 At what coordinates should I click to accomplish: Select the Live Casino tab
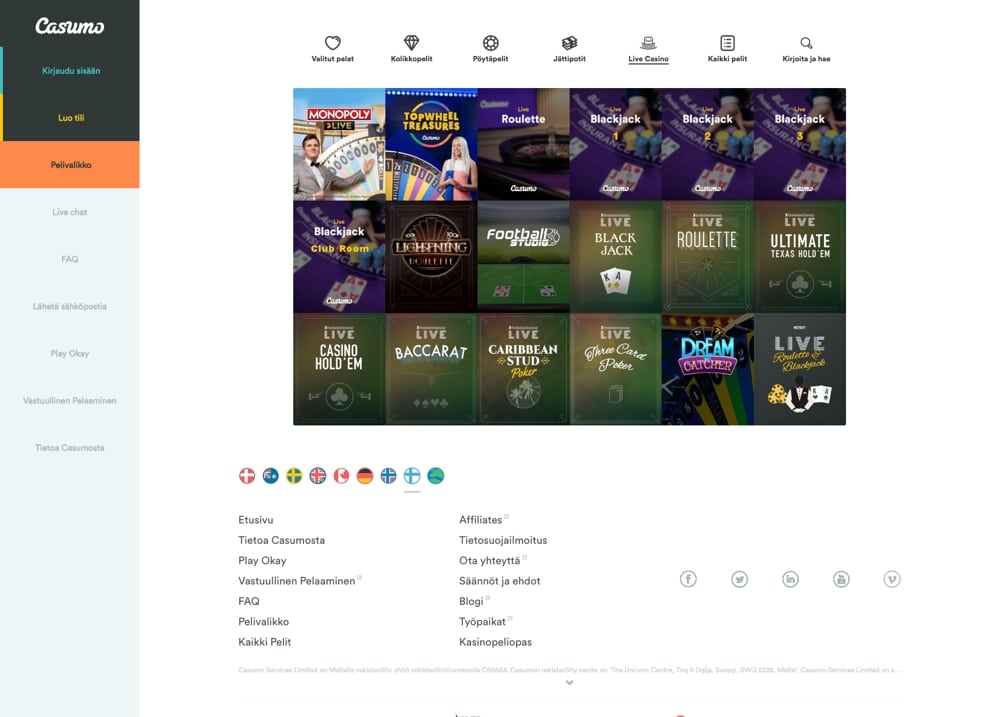[648, 50]
